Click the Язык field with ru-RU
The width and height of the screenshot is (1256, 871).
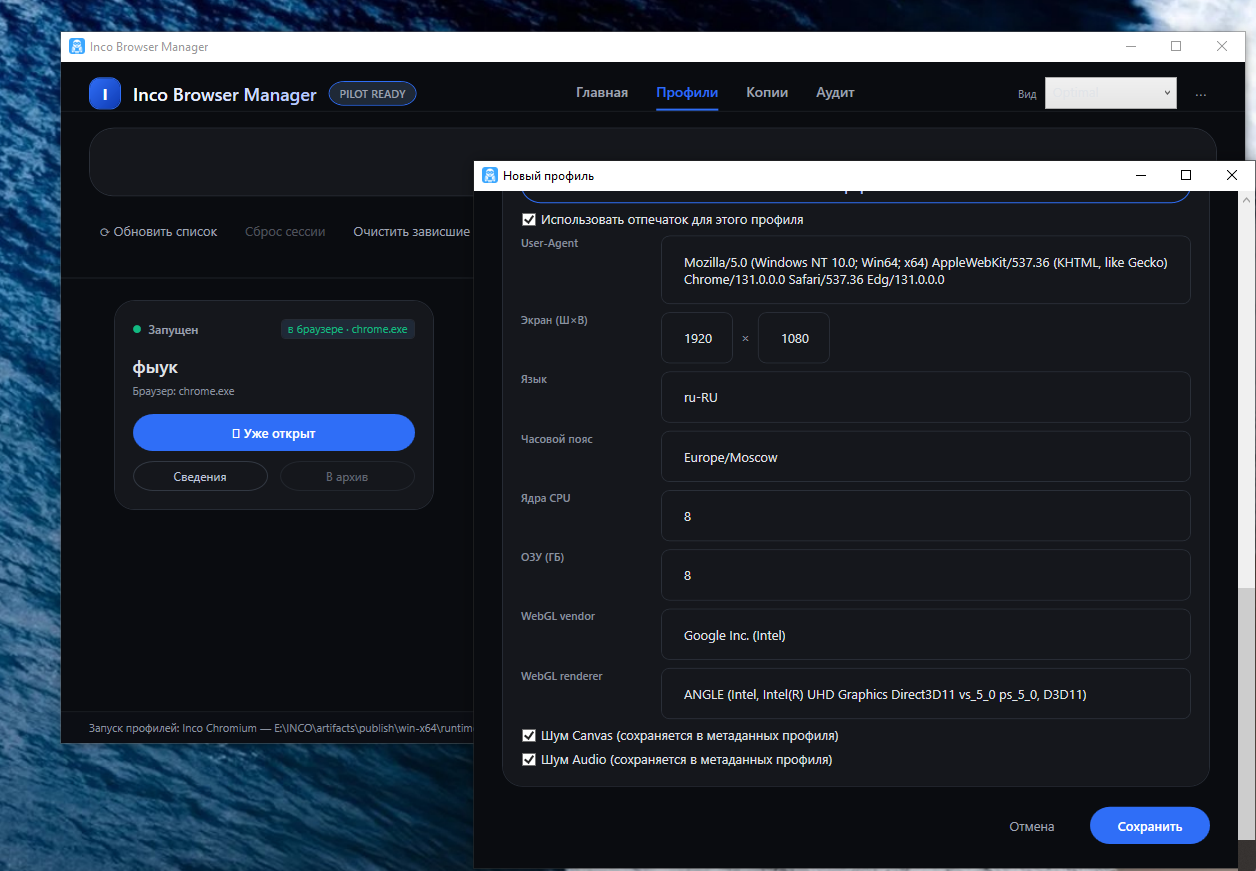926,397
